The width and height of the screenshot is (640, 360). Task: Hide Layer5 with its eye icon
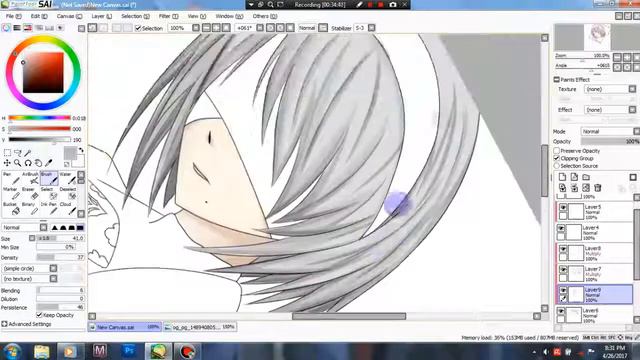[x=563, y=208]
